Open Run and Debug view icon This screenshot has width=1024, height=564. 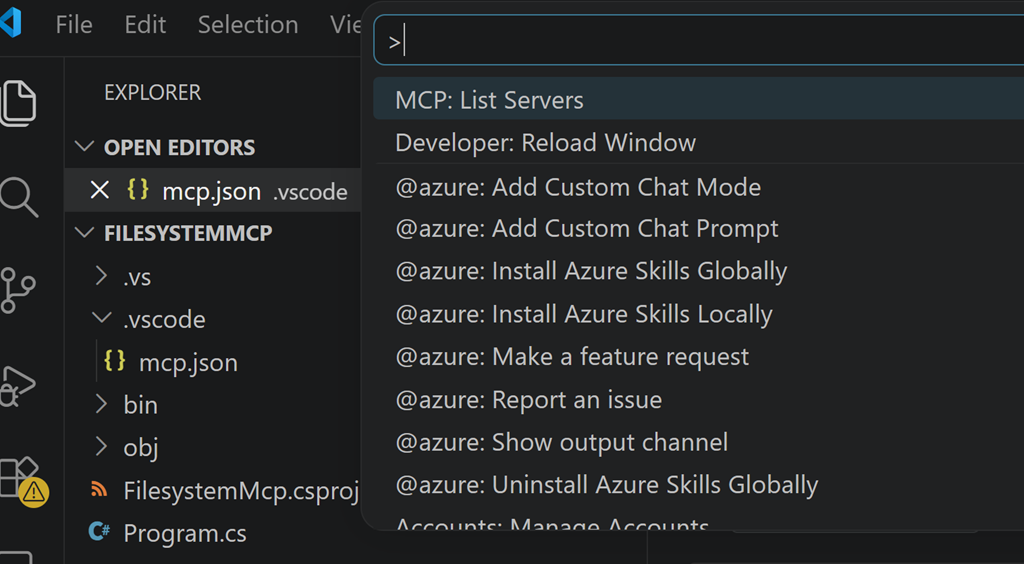point(18,385)
